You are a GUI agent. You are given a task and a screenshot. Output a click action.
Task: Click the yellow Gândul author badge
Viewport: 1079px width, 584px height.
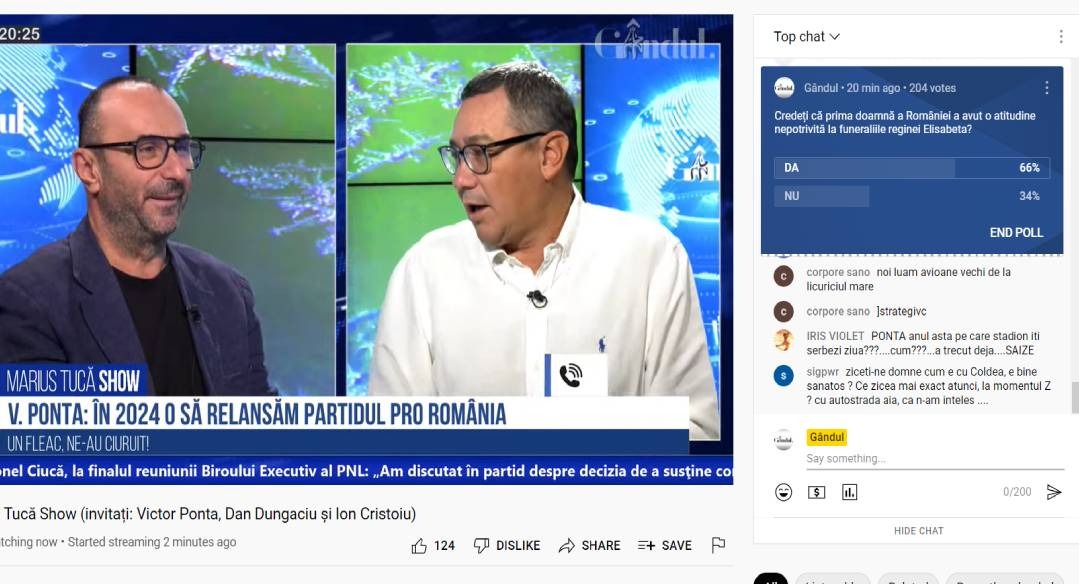click(x=826, y=437)
